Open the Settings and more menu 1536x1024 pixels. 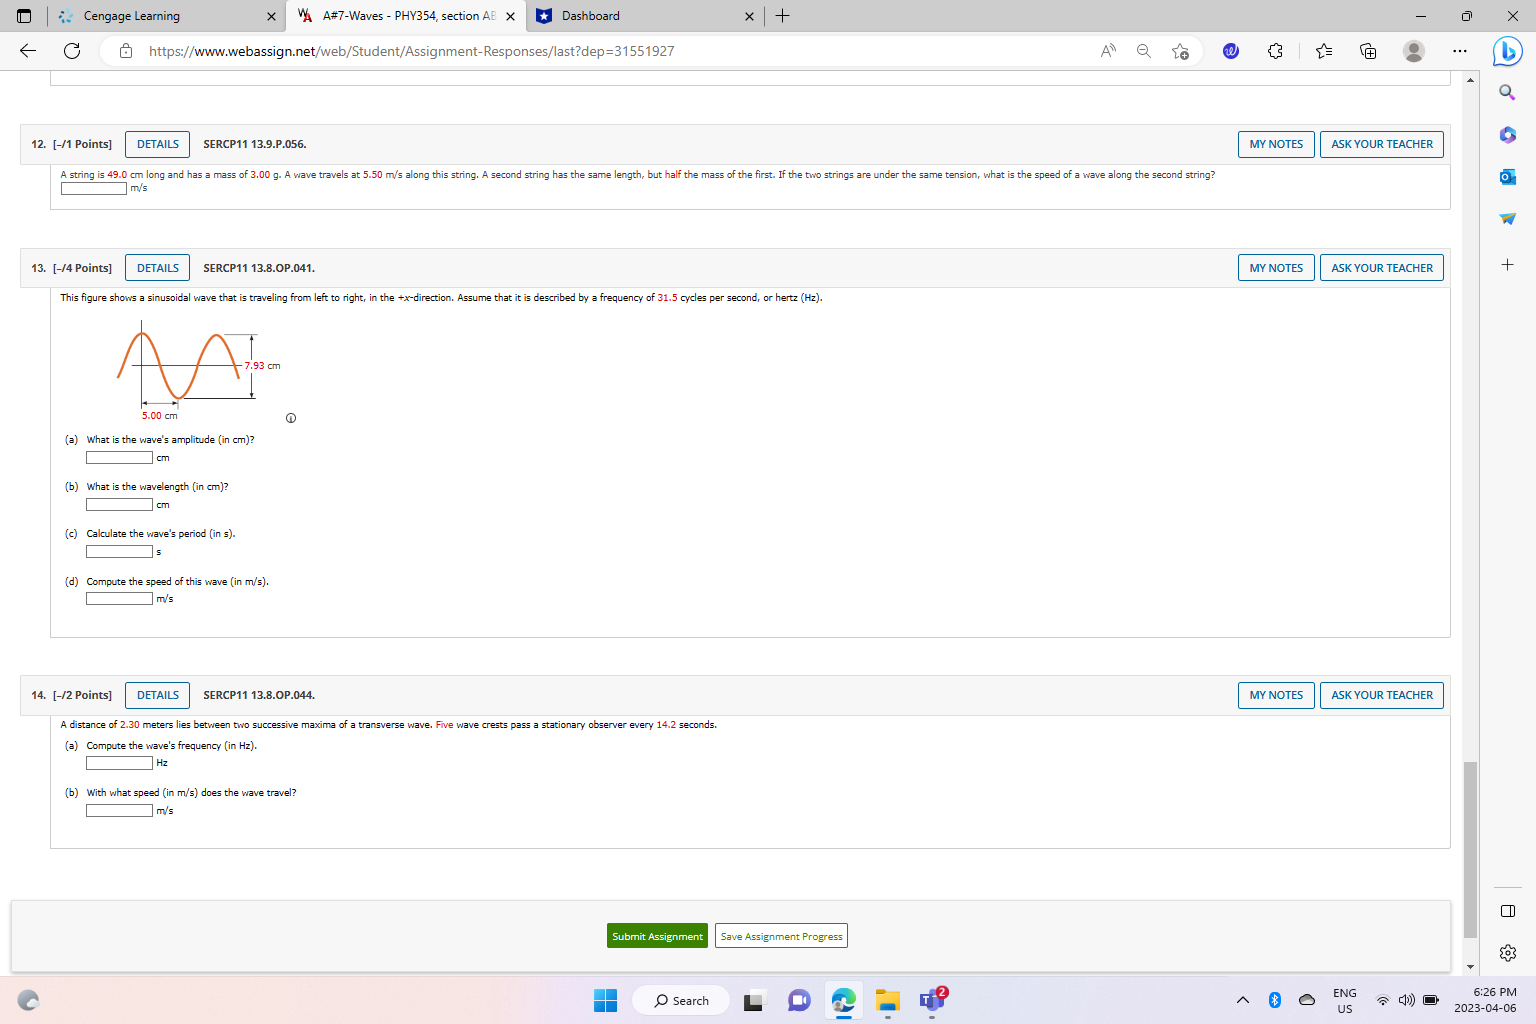(1460, 50)
